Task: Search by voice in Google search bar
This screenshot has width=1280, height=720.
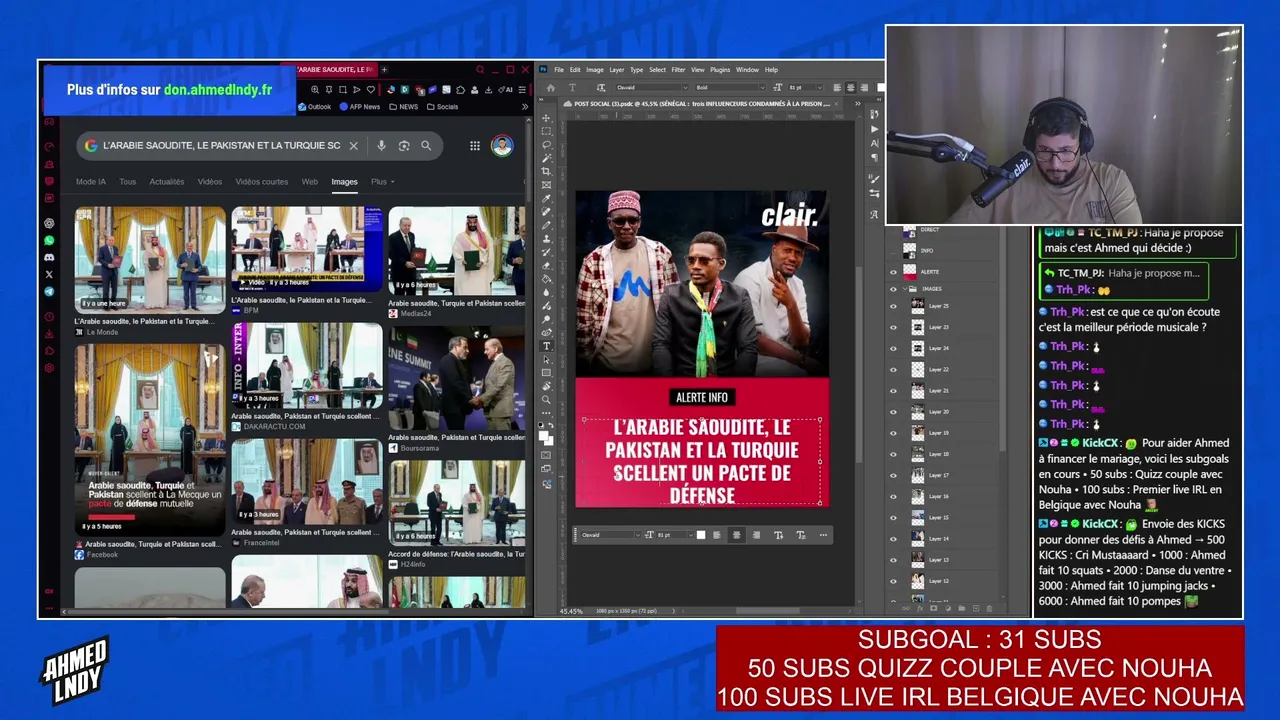Action: (381, 146)
